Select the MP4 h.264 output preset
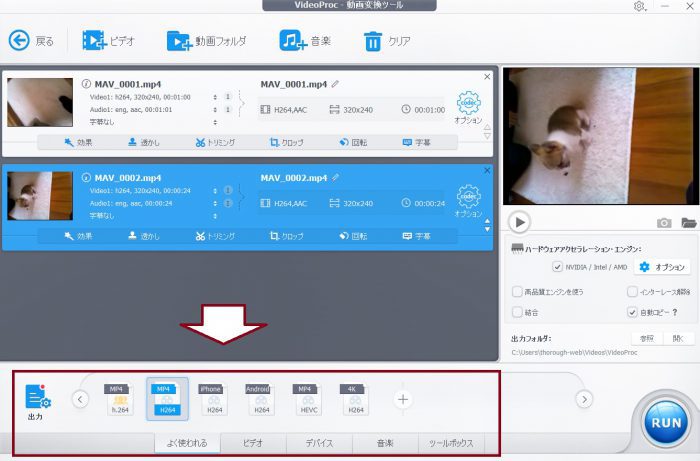This screenshot has width=700, height=461. coord(120,399)
